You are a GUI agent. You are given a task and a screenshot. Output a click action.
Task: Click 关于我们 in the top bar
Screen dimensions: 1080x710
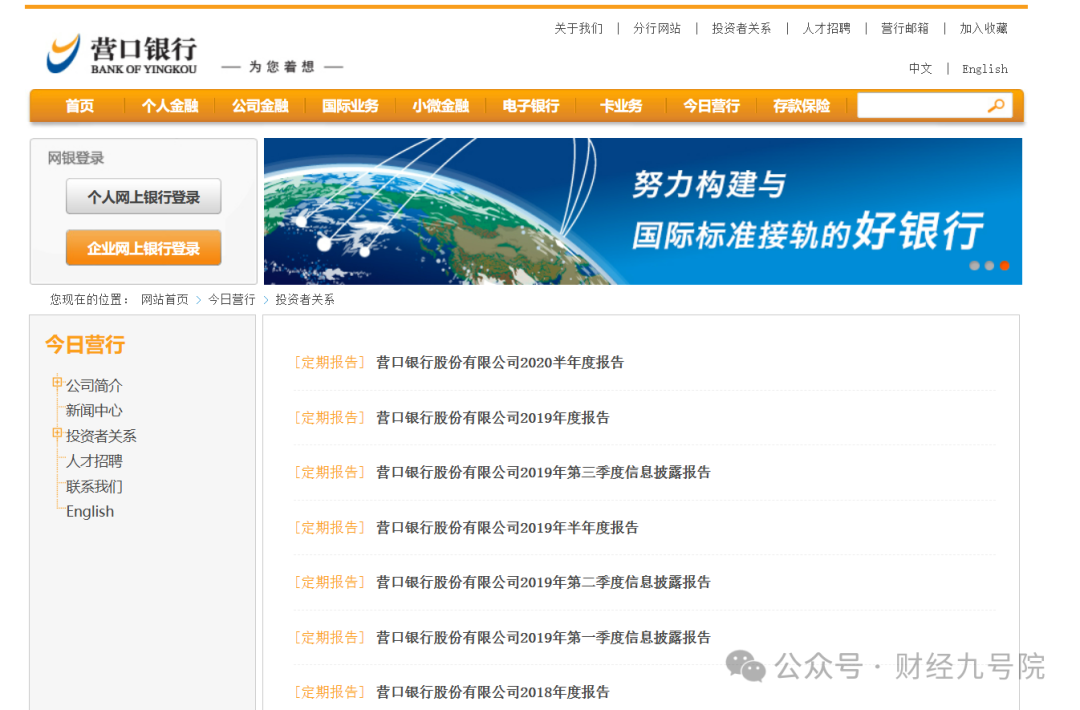pyautogui.click(x=578, y=28)
